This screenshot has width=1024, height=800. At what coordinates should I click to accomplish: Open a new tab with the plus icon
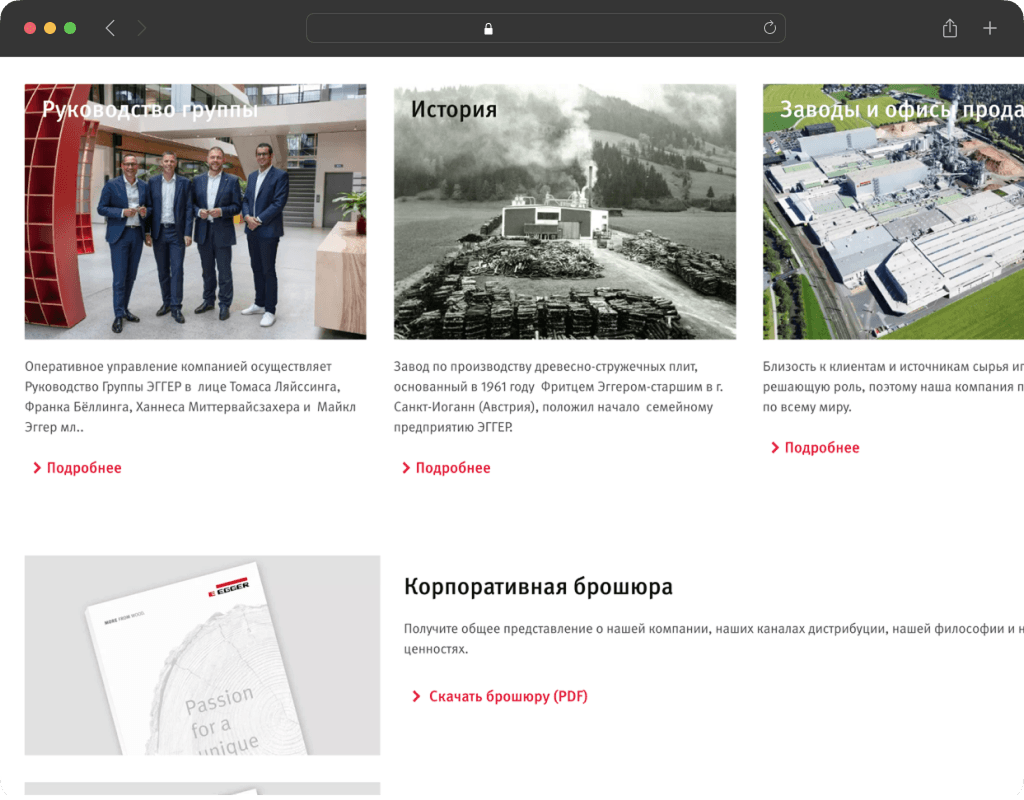tap(989, 28)
